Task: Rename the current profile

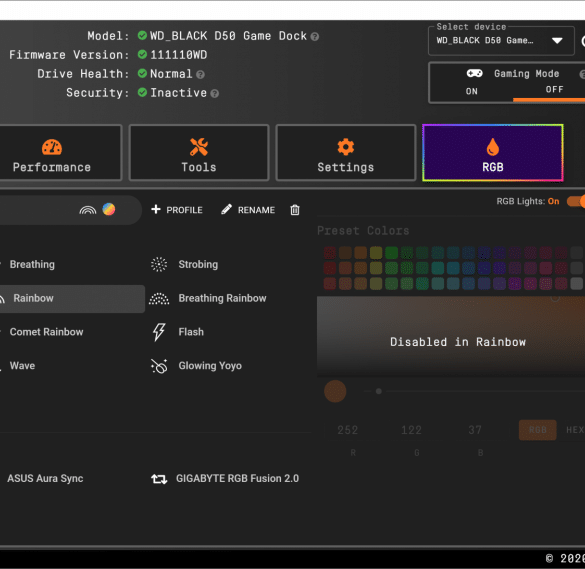Action: pyautogui.click(x=248, y=210)
